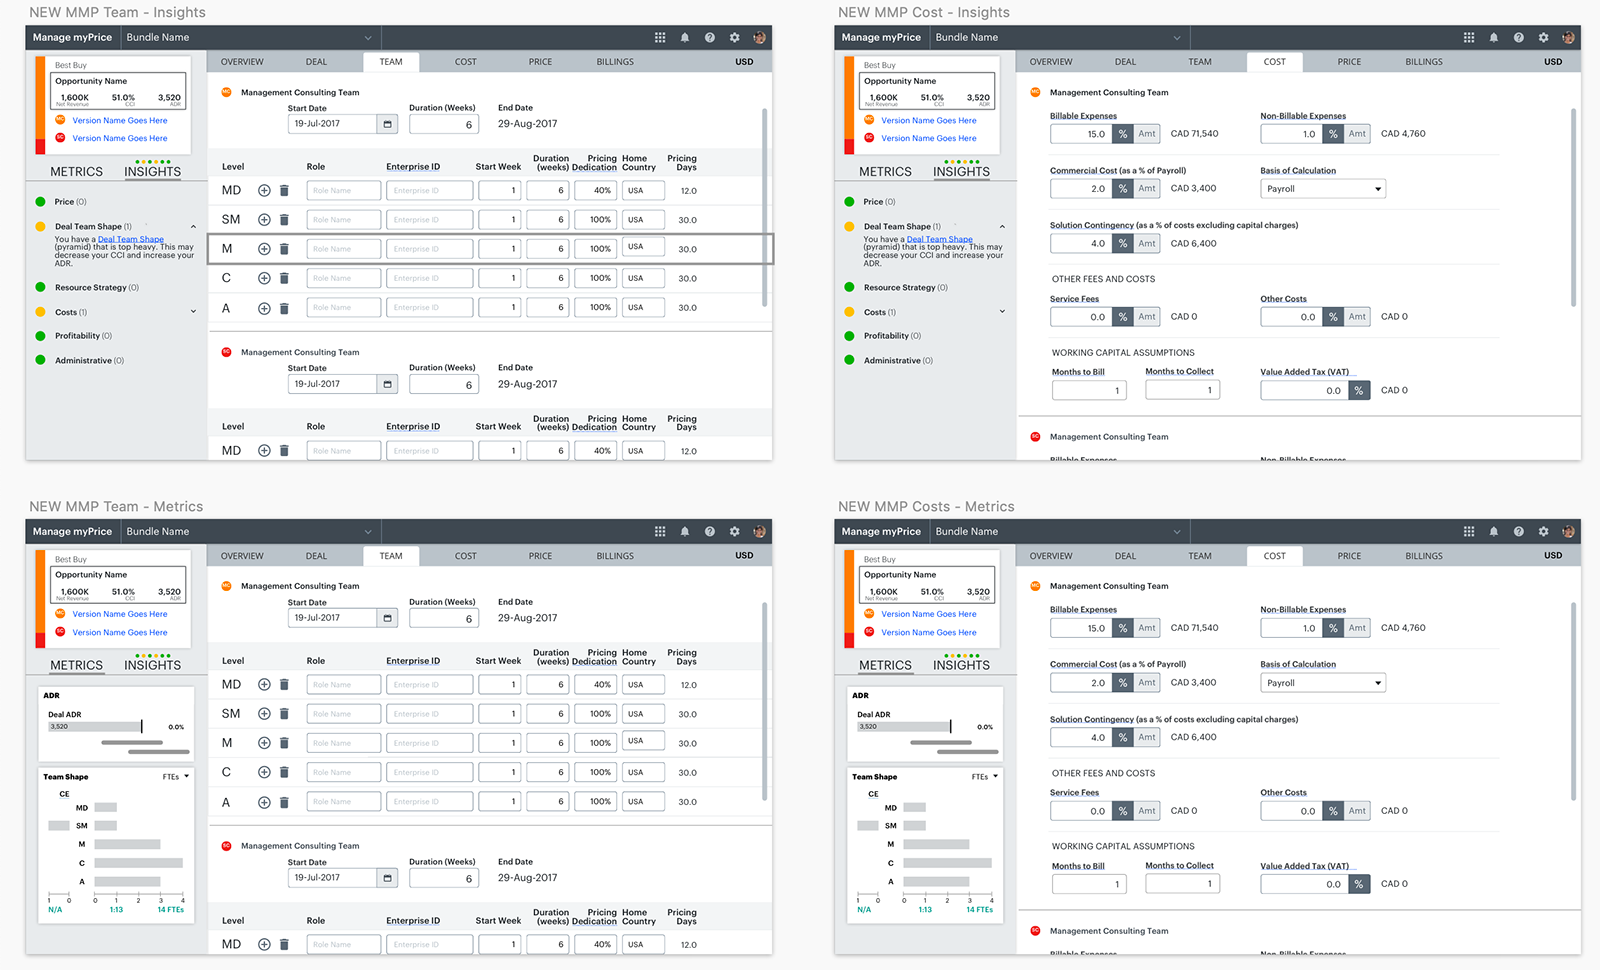Open Payroll dropdown in Costs Metrics
The image size is (1600, 970).
[x=1323, y=683]
